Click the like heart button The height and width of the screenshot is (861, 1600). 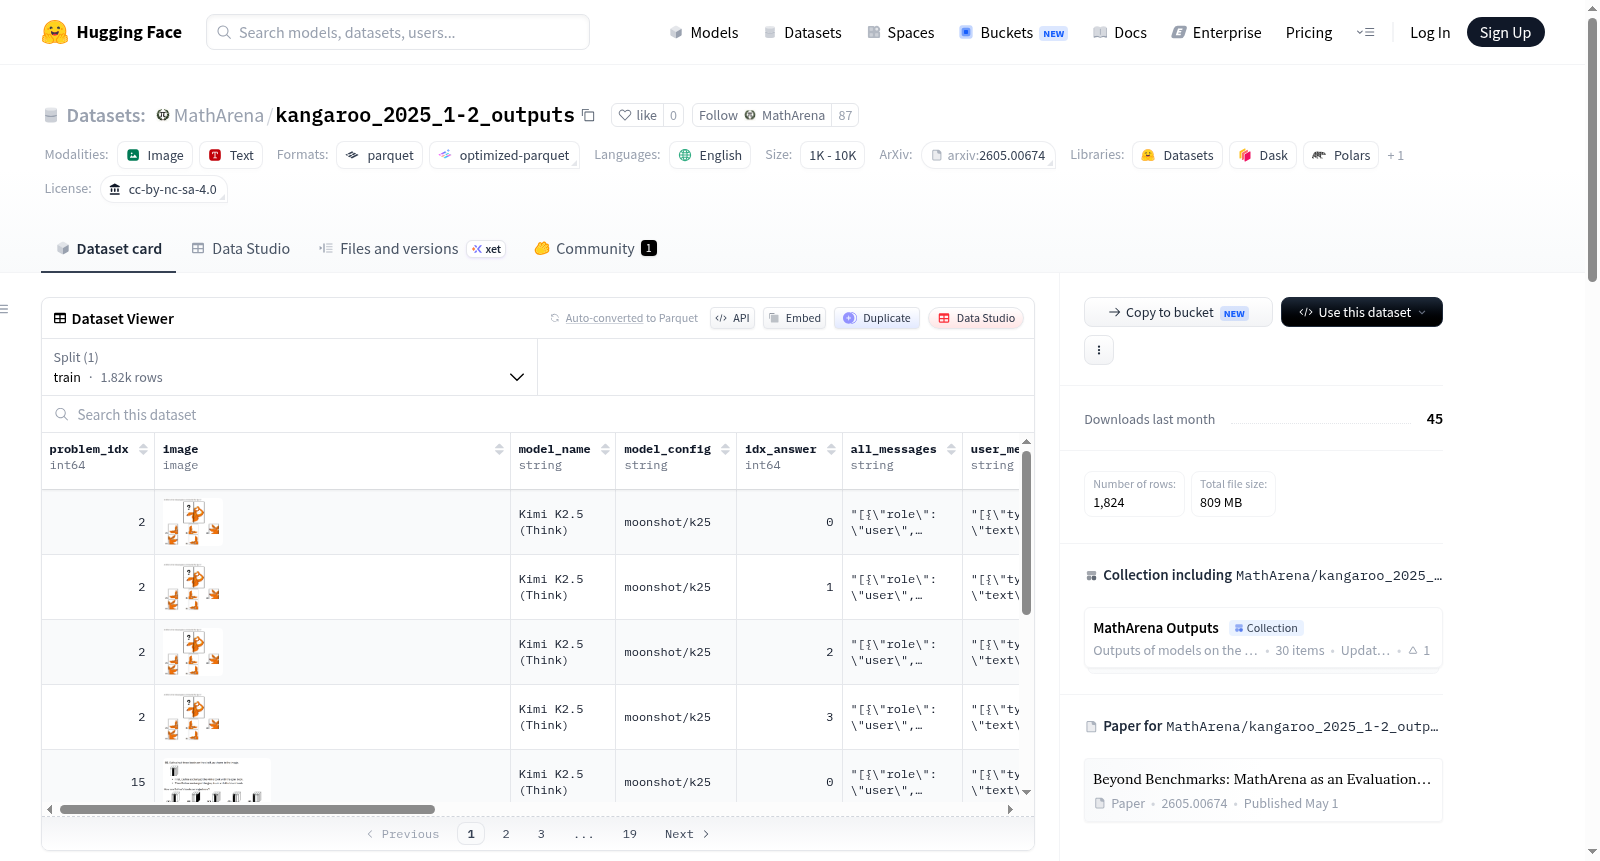637,116
